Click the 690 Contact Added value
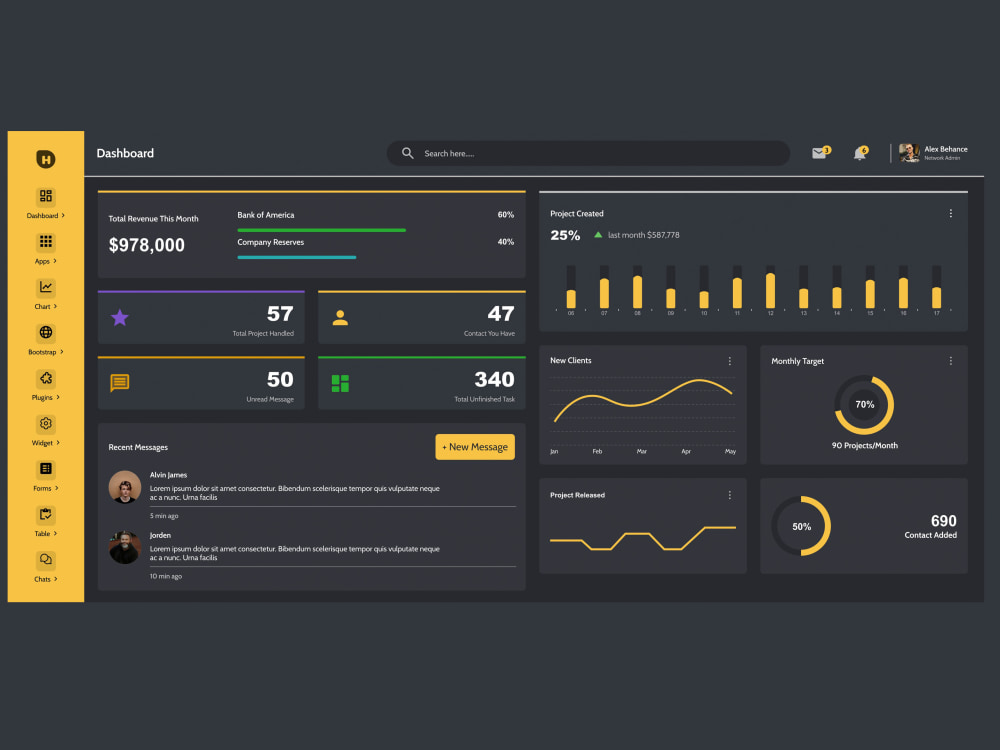Image resolution: width=1000 pixels, height=750 pixels. 943,521
